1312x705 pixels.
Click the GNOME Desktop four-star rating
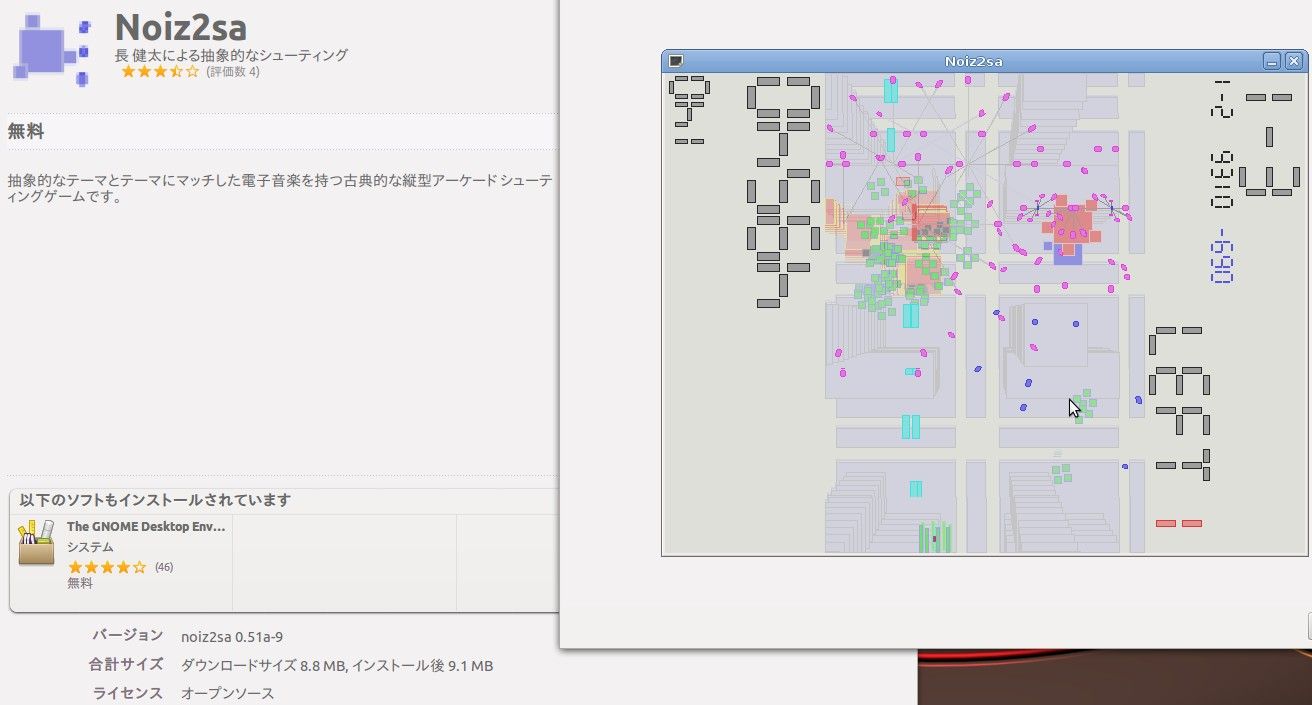(x=107, y=567)
